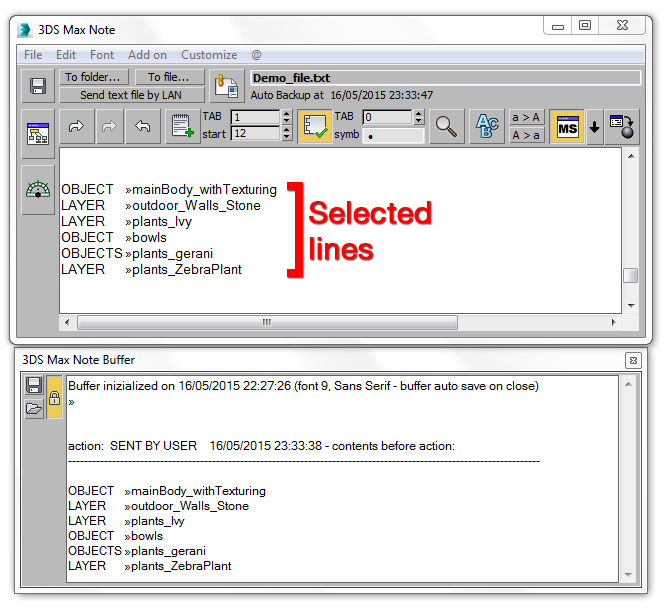This screenshot has height=610, width=665.
Task: Open the Add on menu
Action: coord(148,55)
